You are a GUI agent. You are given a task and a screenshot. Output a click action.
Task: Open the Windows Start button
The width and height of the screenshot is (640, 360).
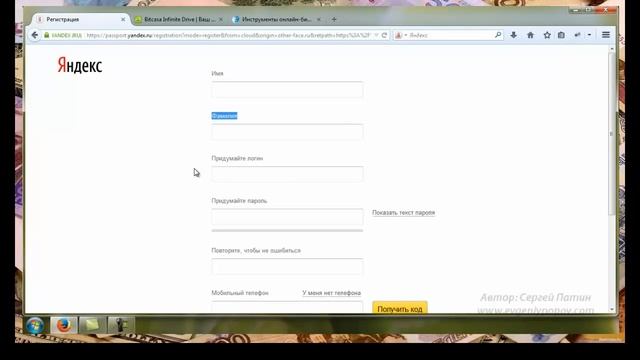coord(35,325)
